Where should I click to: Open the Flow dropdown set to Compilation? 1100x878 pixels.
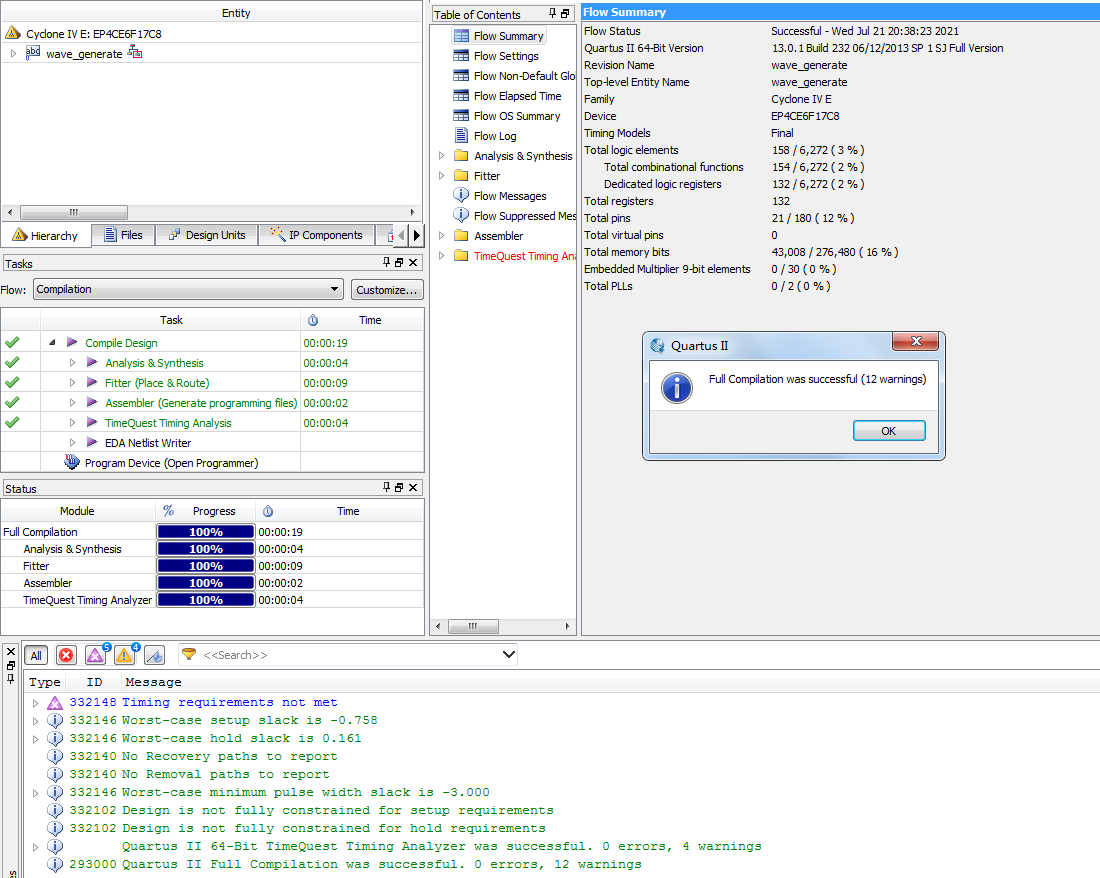point(188,290)
